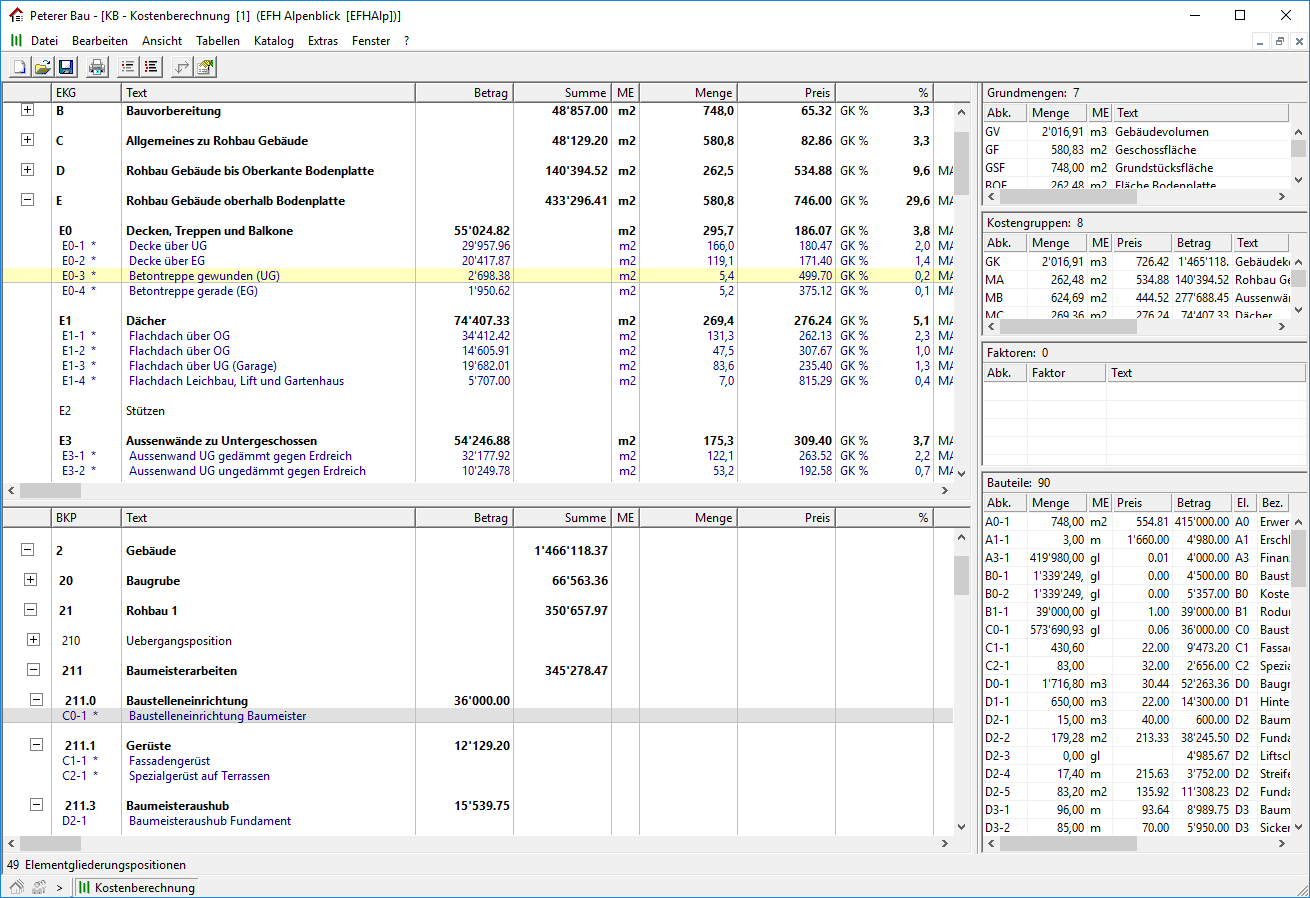
Task: Switch to the Kostenberechnung window tab
Action: 137,887
